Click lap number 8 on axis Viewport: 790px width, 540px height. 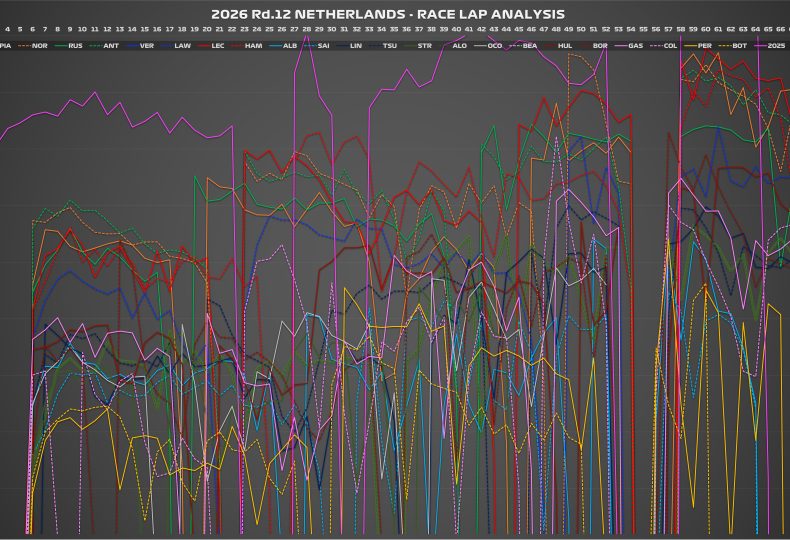click(57, 30)
